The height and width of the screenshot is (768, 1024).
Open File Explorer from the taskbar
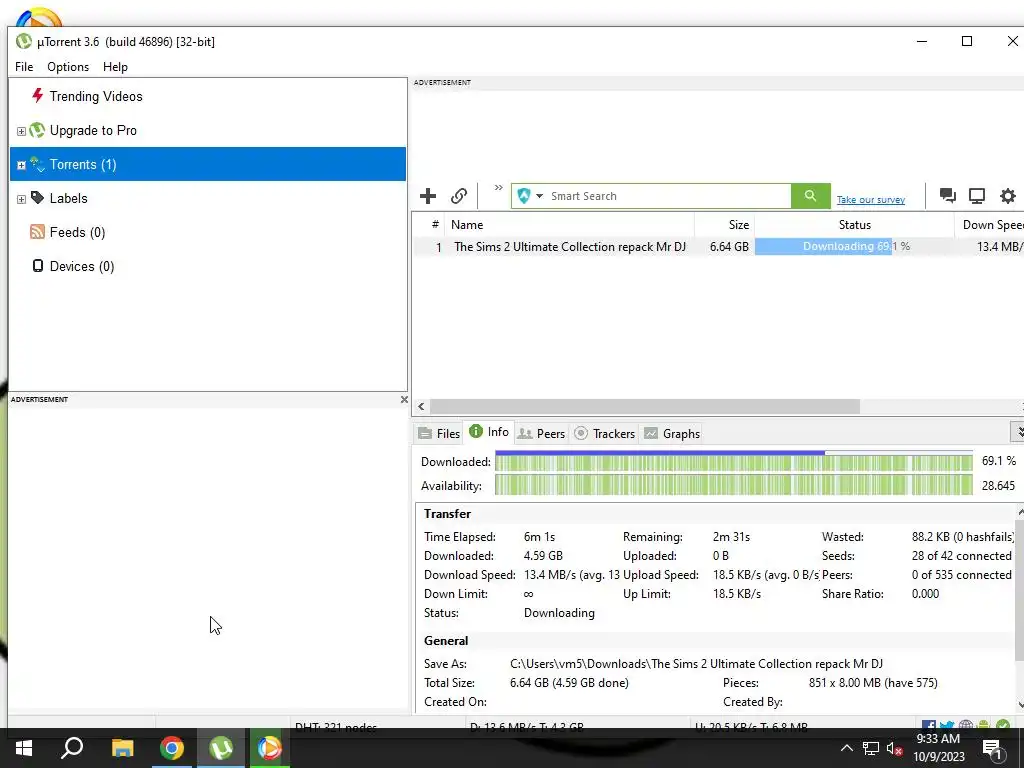click(x=122, y=748)
